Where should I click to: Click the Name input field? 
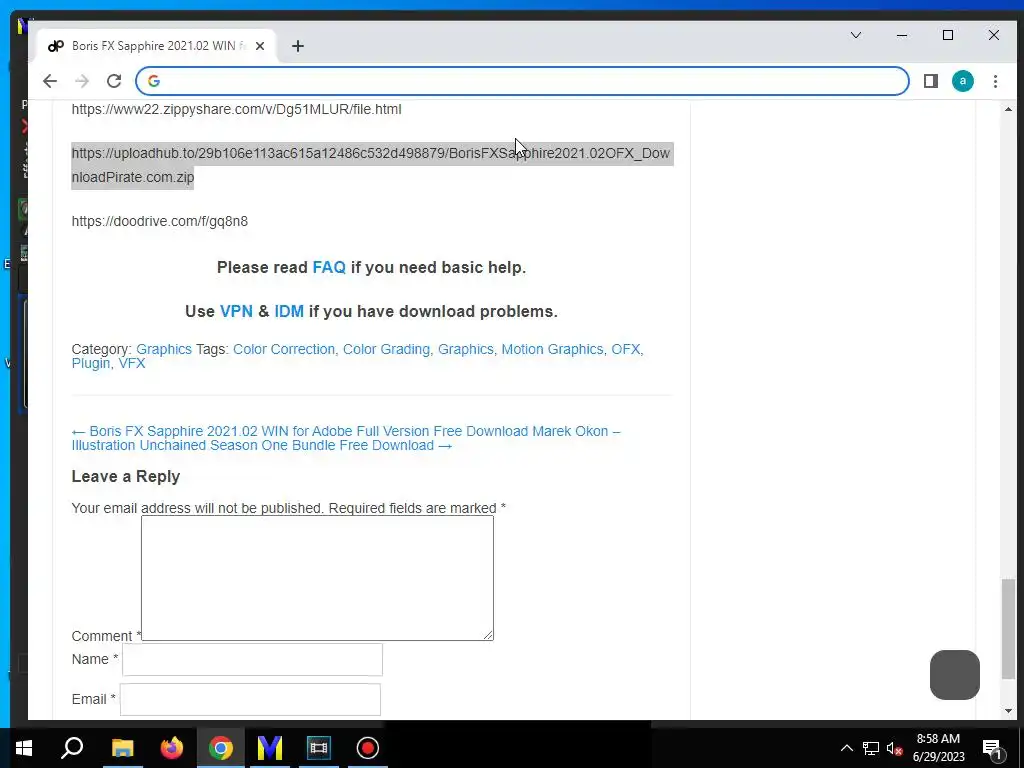(252, 660)
